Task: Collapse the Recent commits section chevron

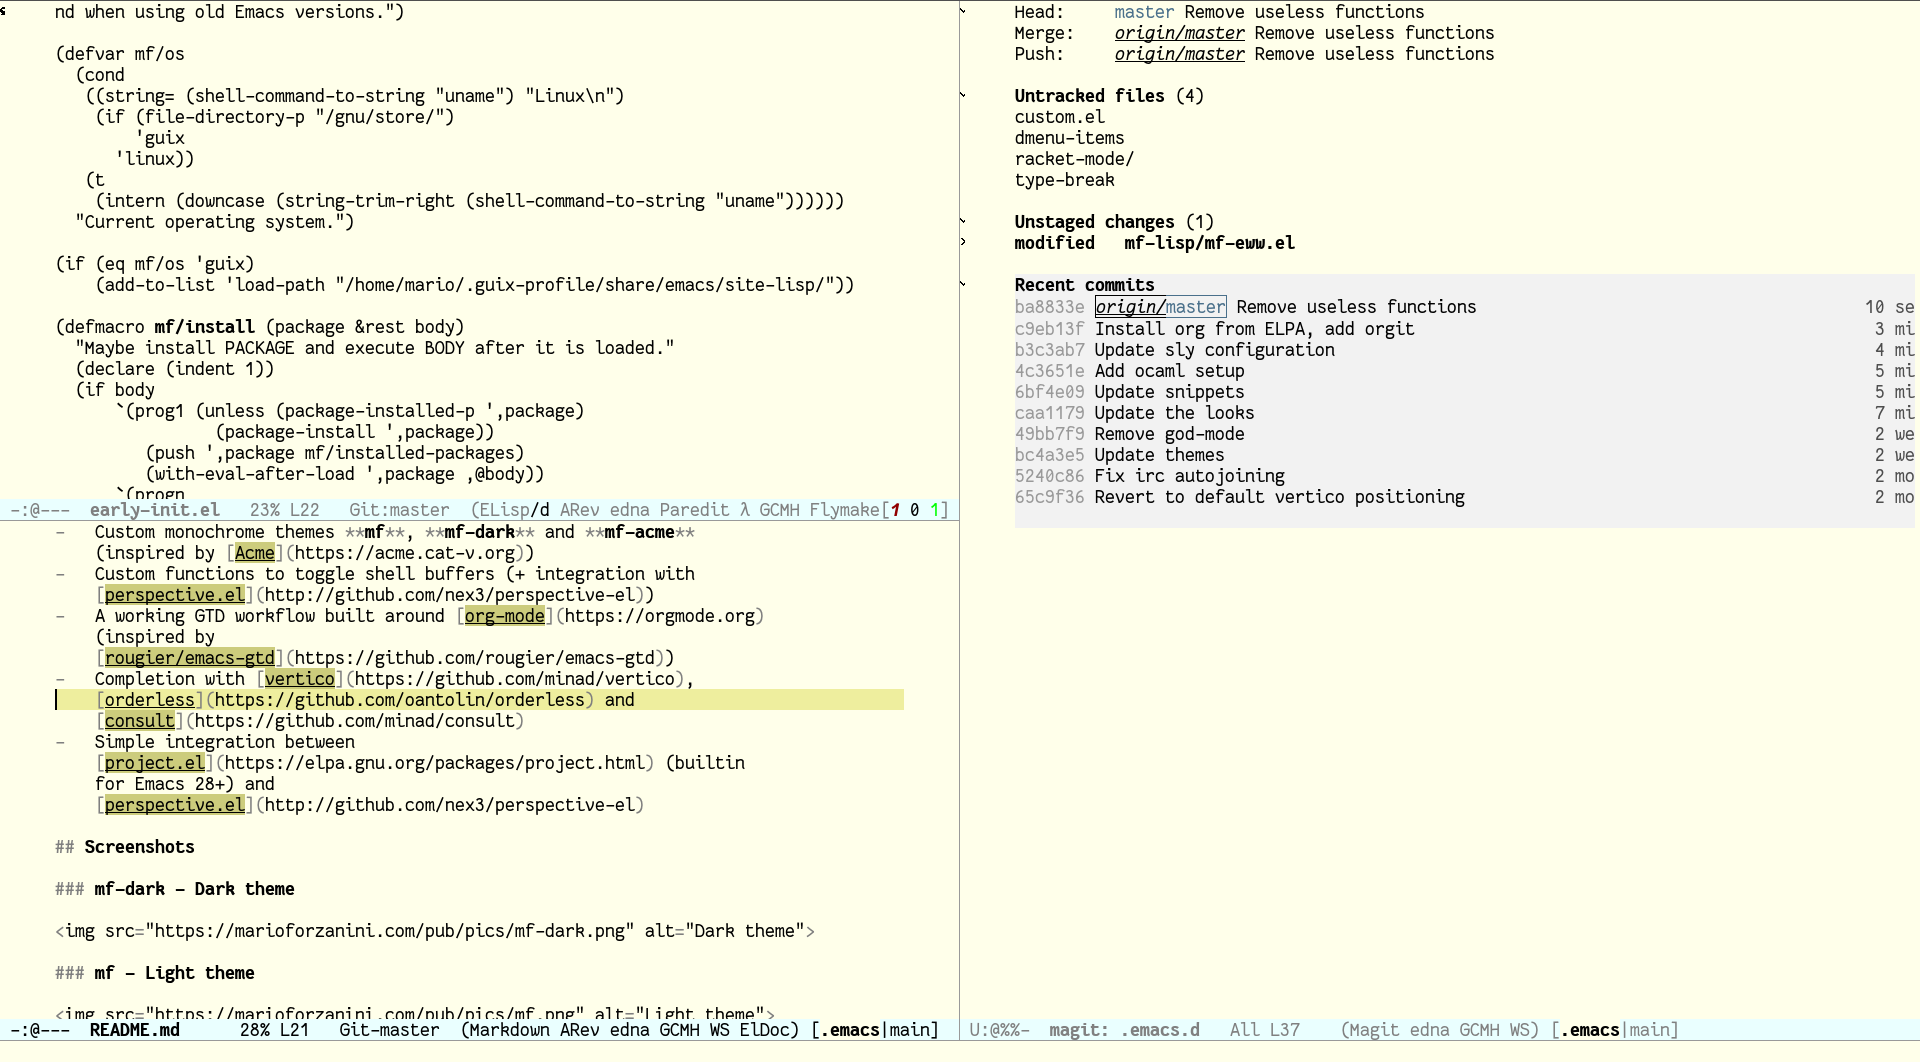Action: 963,285
